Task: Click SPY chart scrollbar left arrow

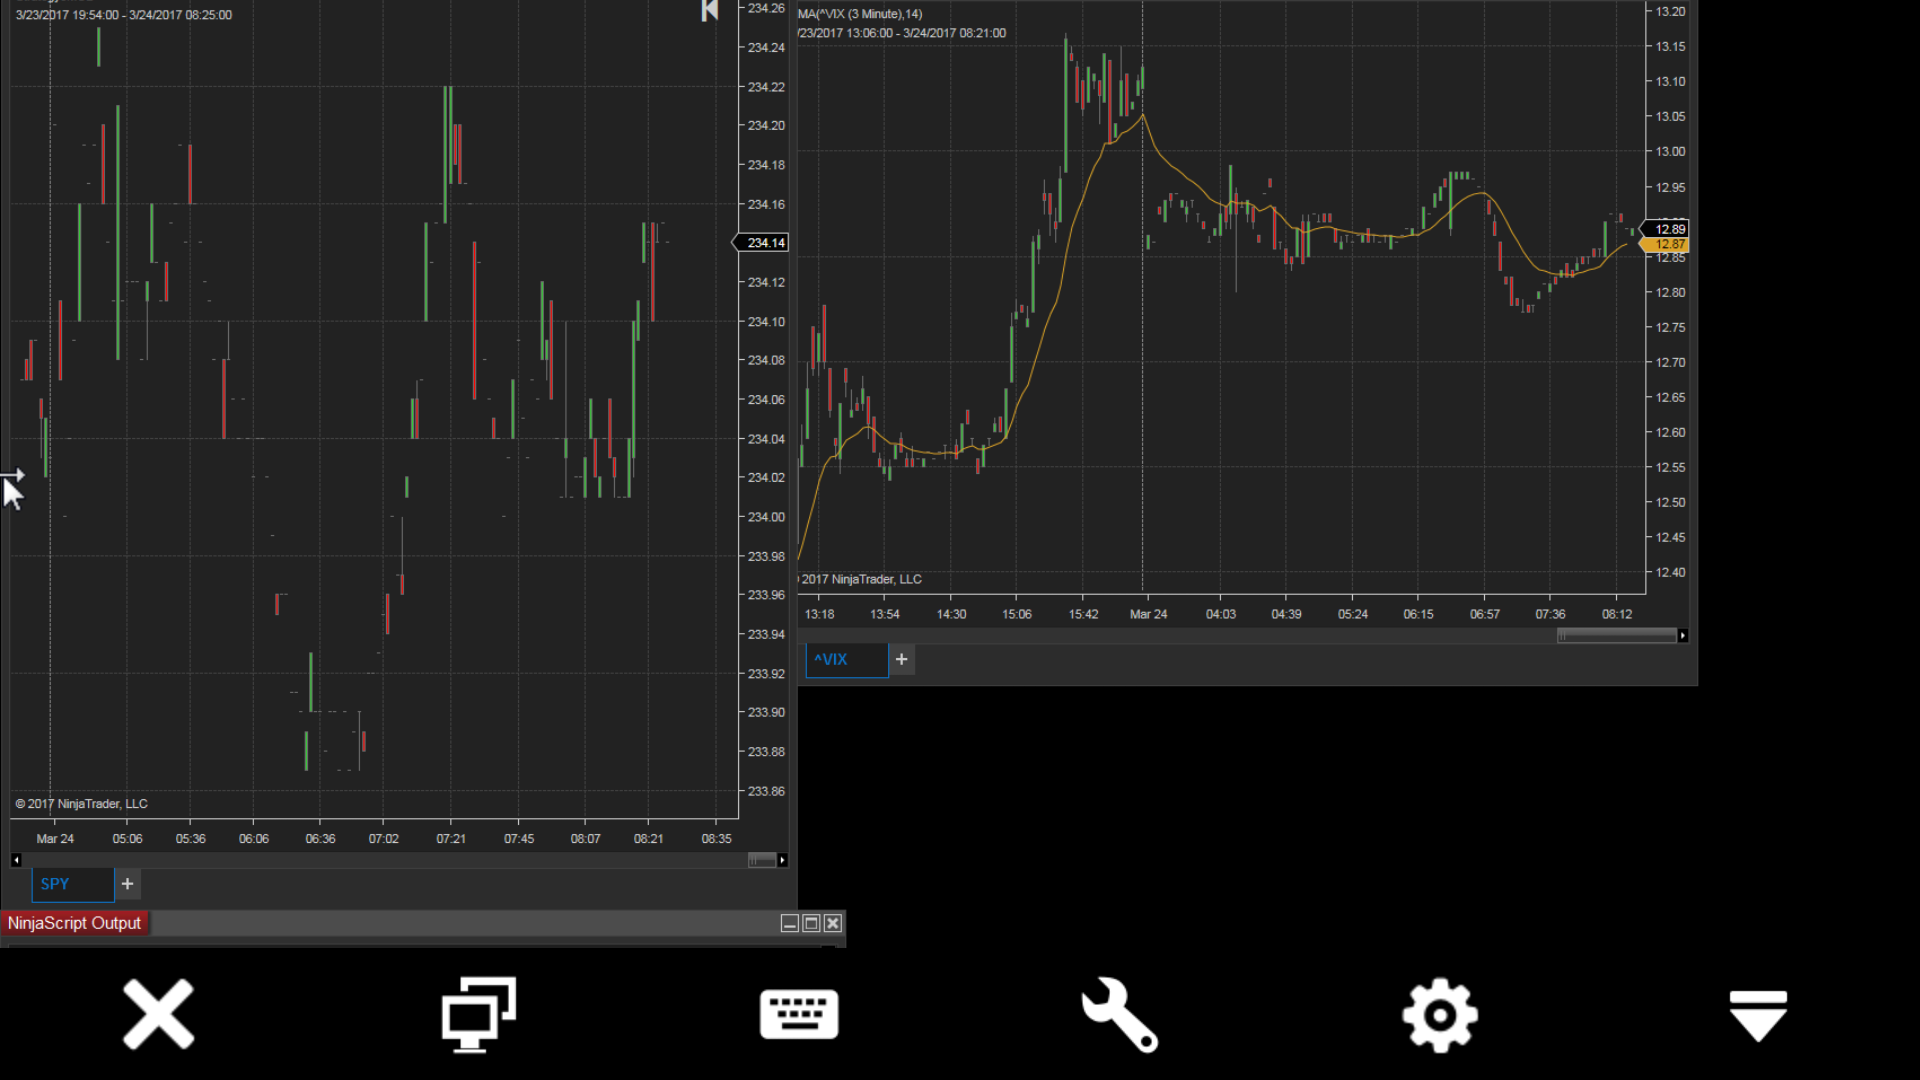Action: (16, 860)
